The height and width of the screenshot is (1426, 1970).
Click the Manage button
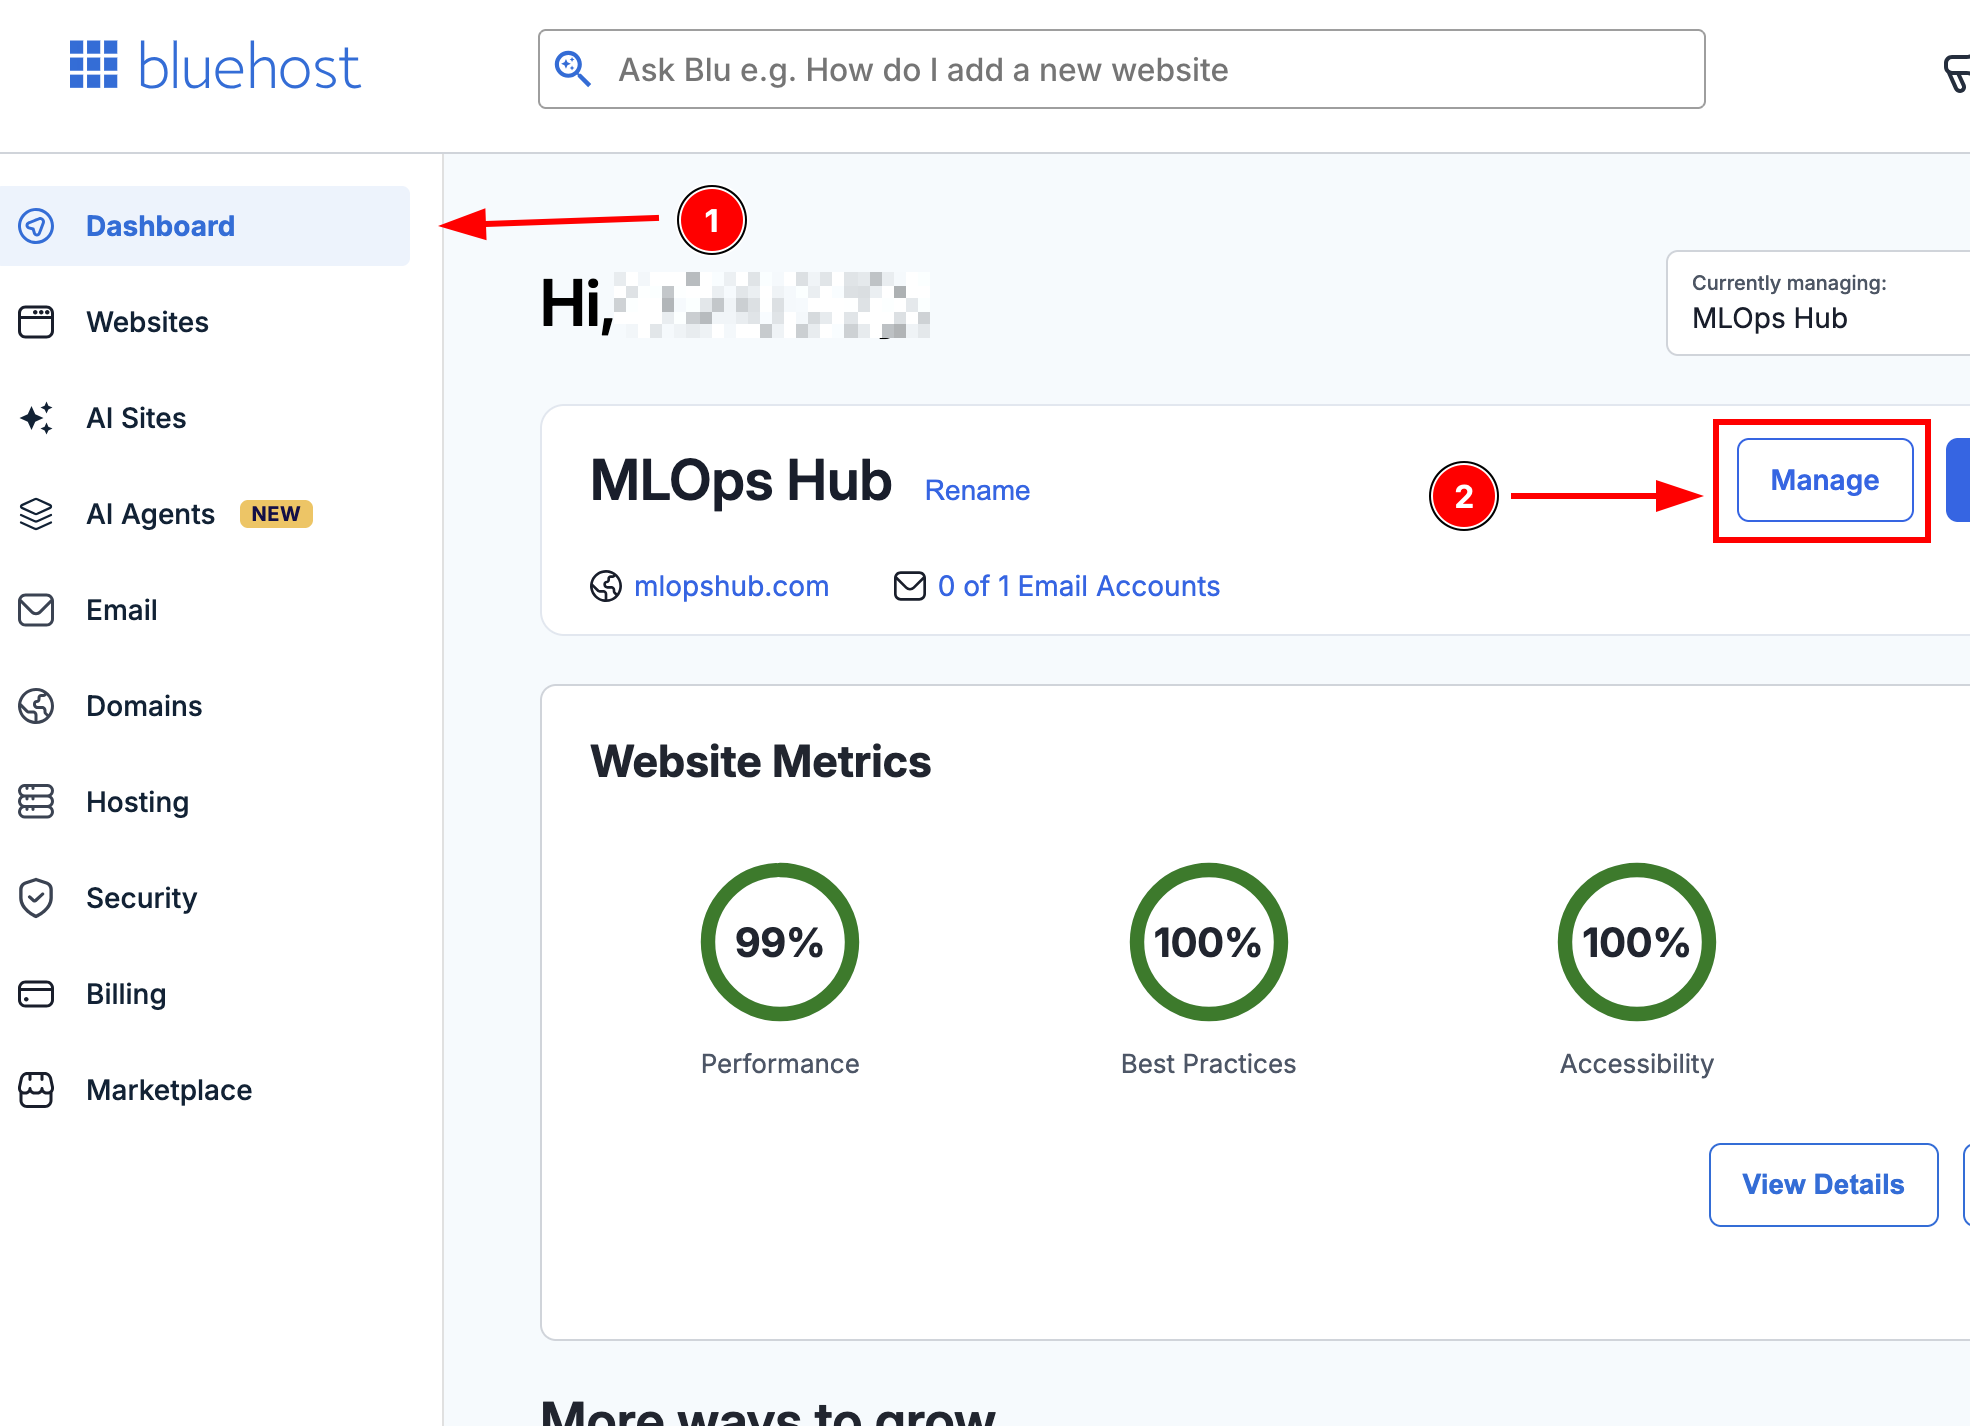1825,480
